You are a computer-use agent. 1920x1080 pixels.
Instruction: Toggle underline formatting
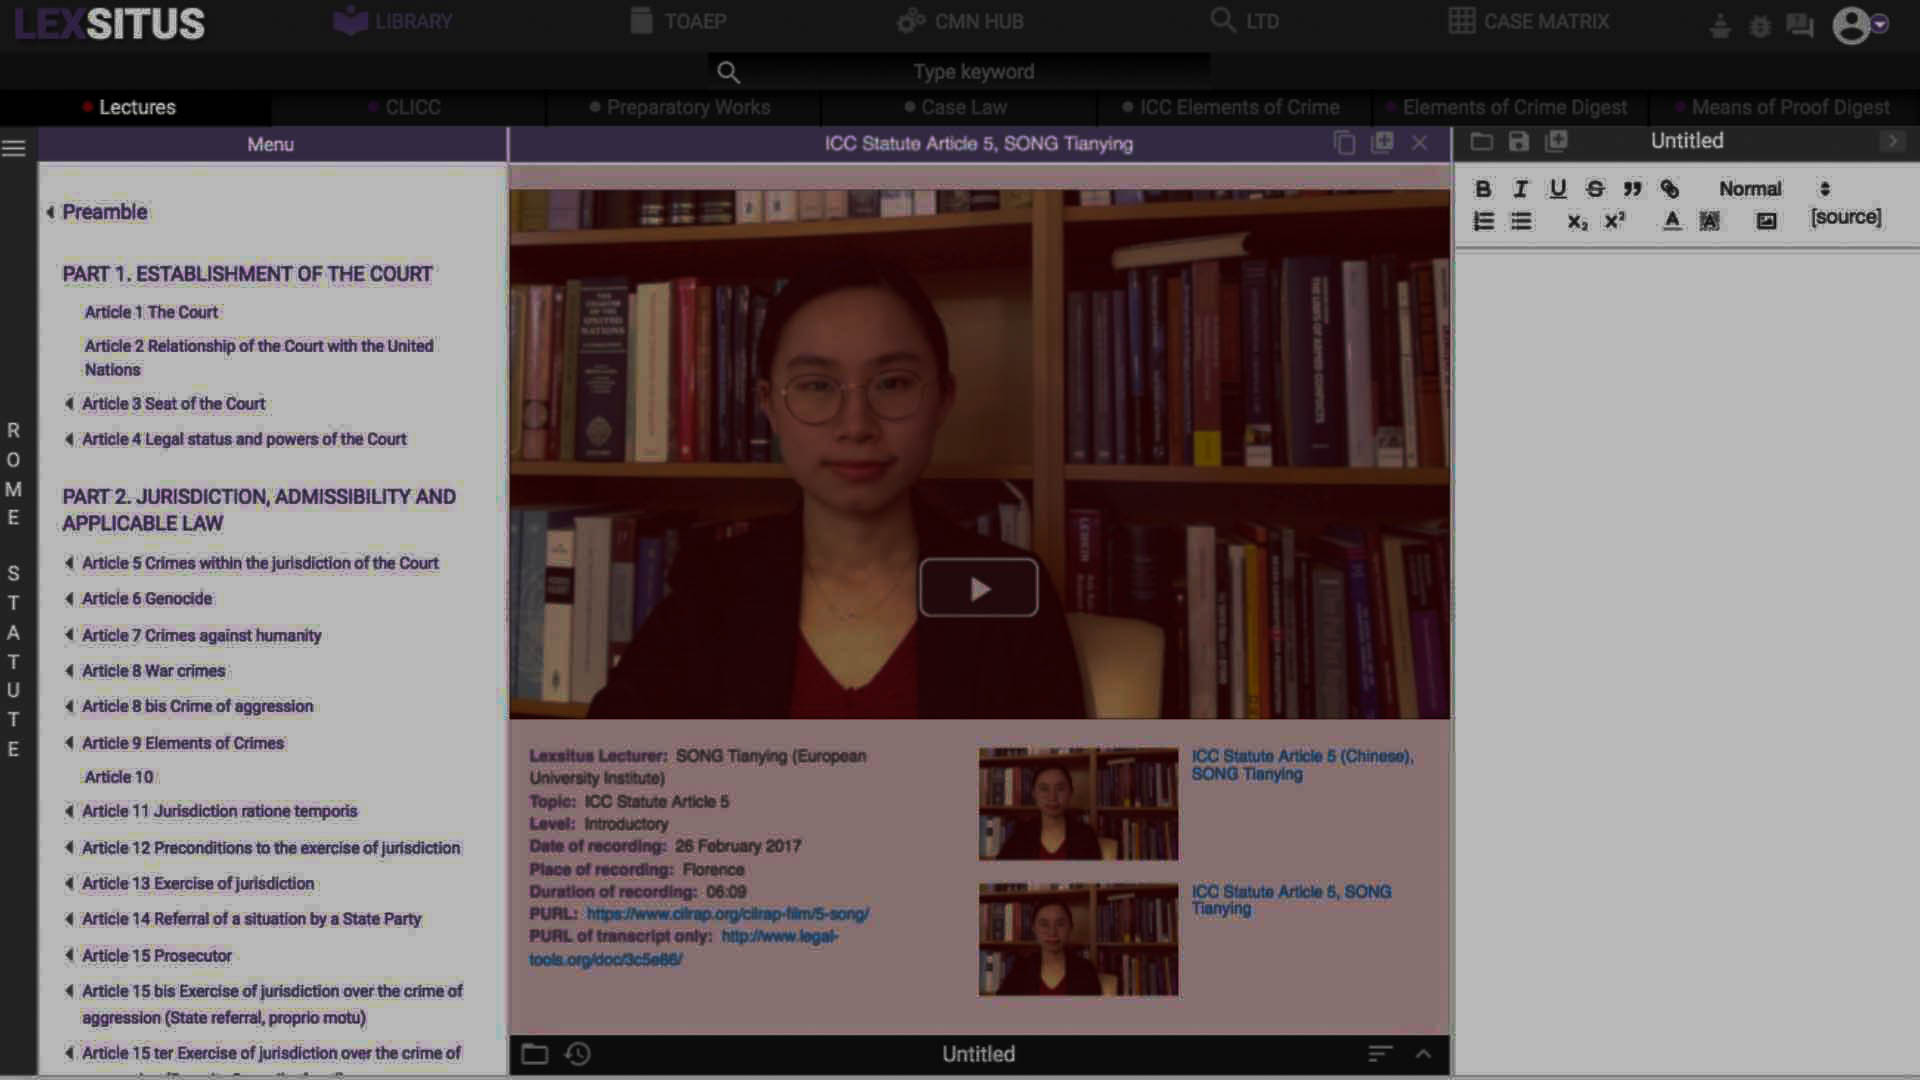click(x=1557, y=189)
